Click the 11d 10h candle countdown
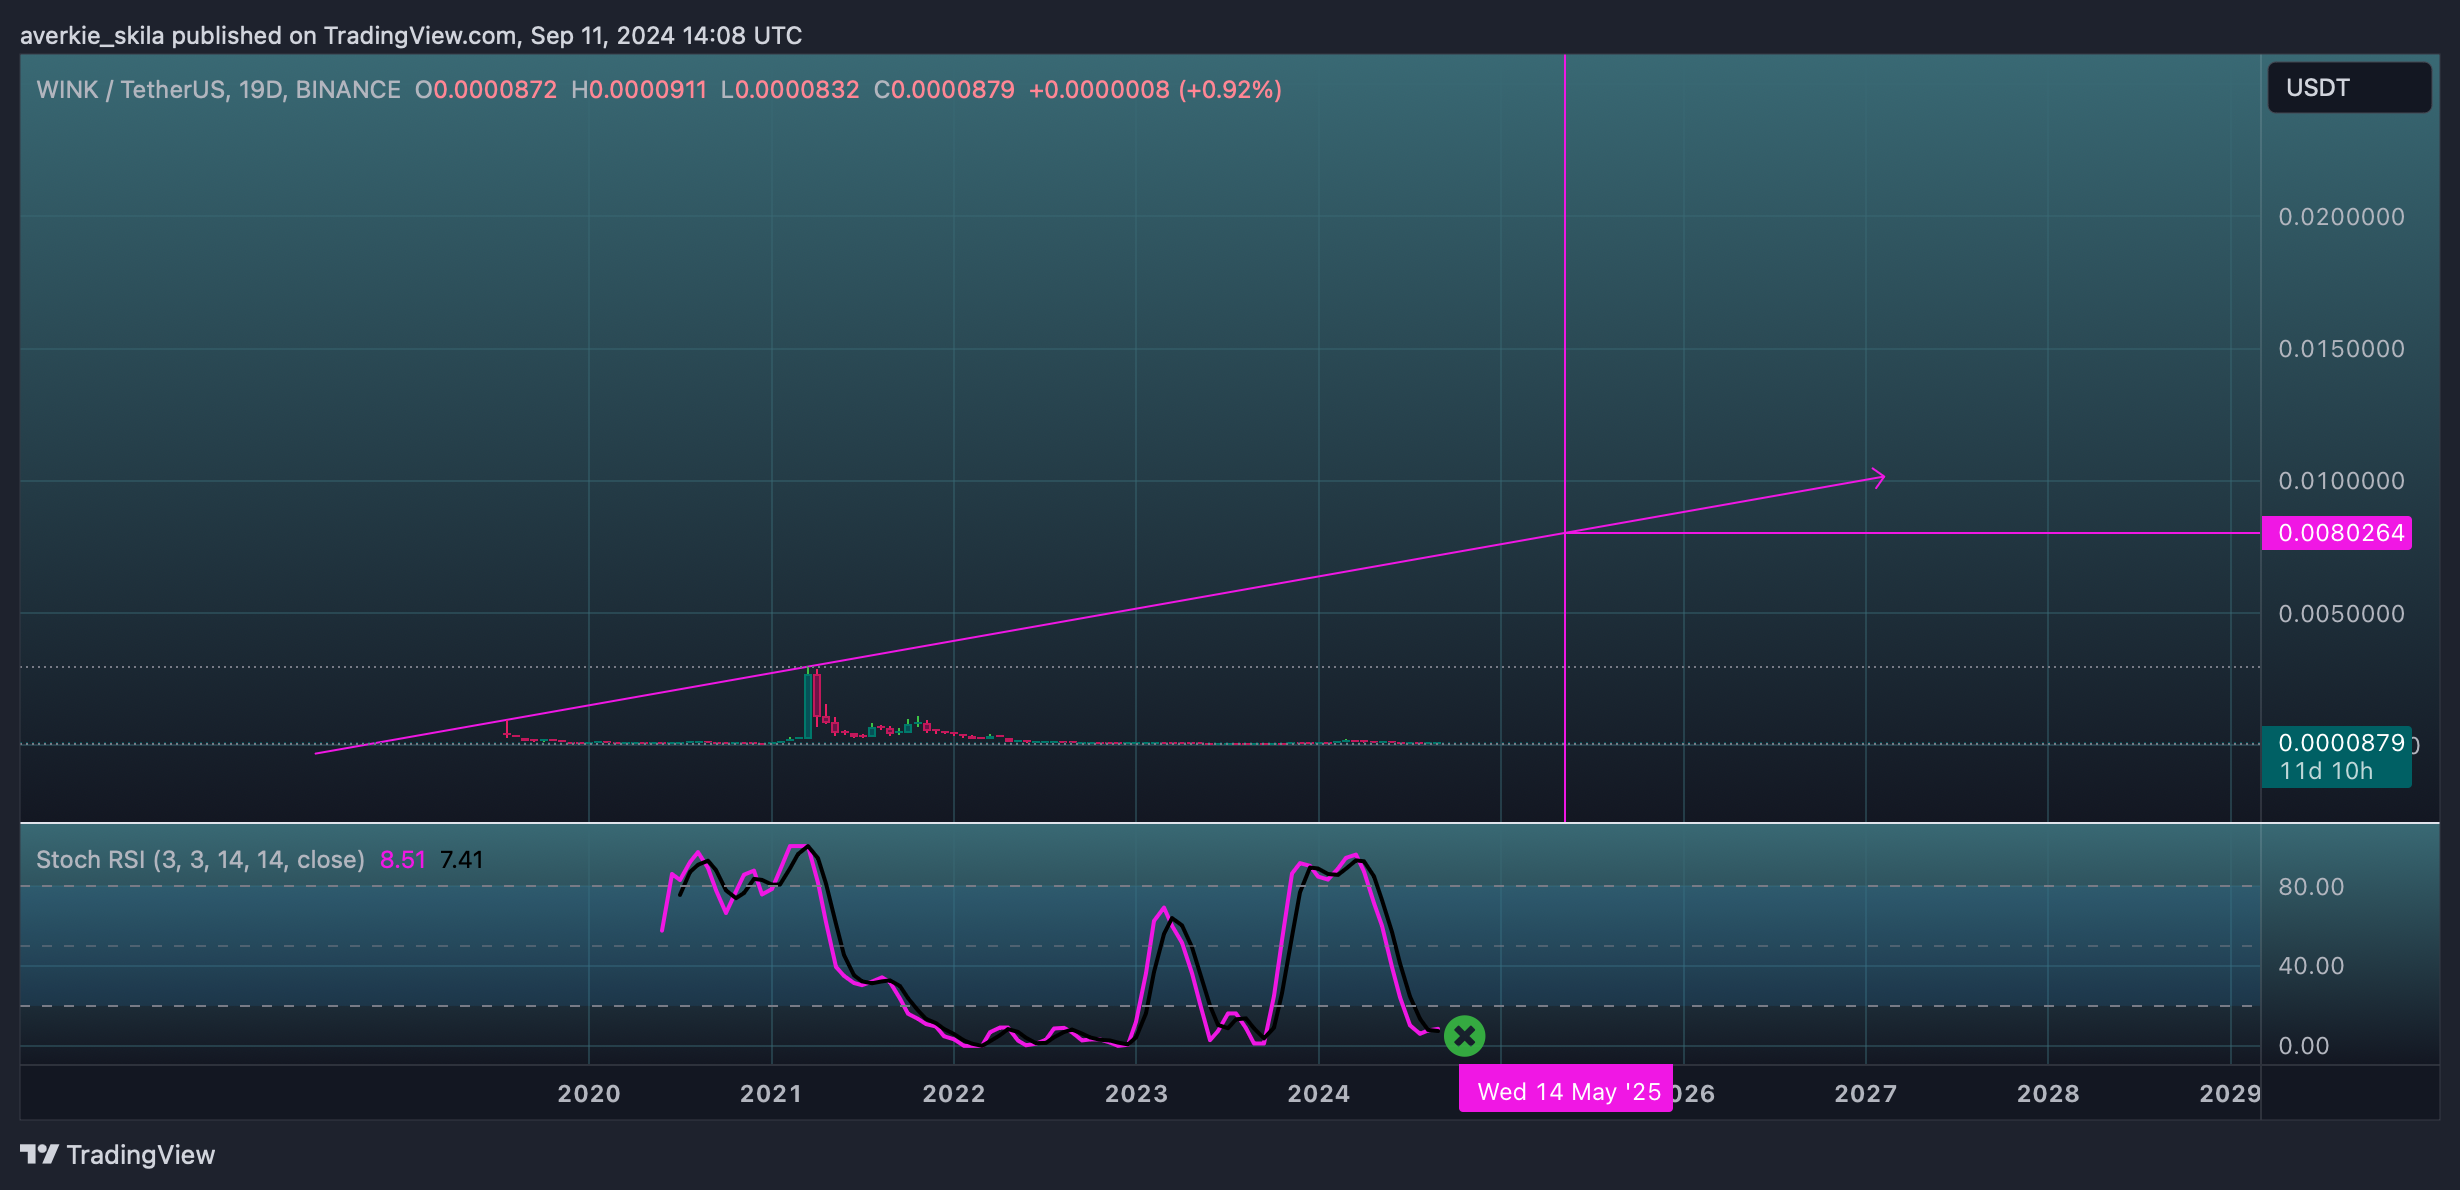Viewport: 2460px width, 1190px height. tap(2326, 771)
